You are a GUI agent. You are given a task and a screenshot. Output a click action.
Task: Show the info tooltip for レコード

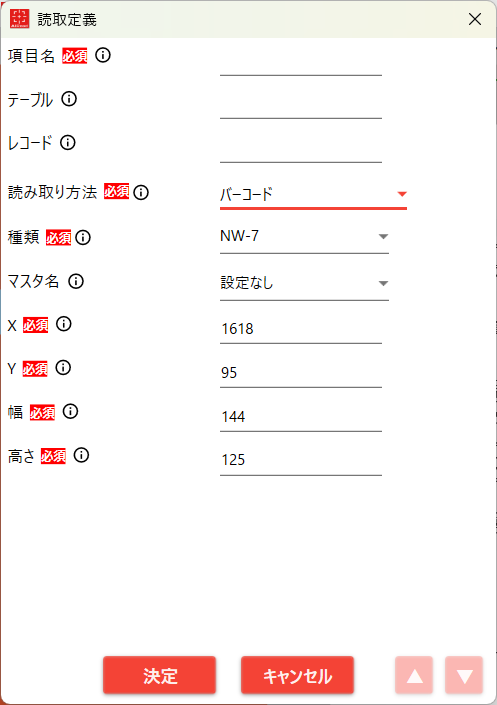(68, 143)
